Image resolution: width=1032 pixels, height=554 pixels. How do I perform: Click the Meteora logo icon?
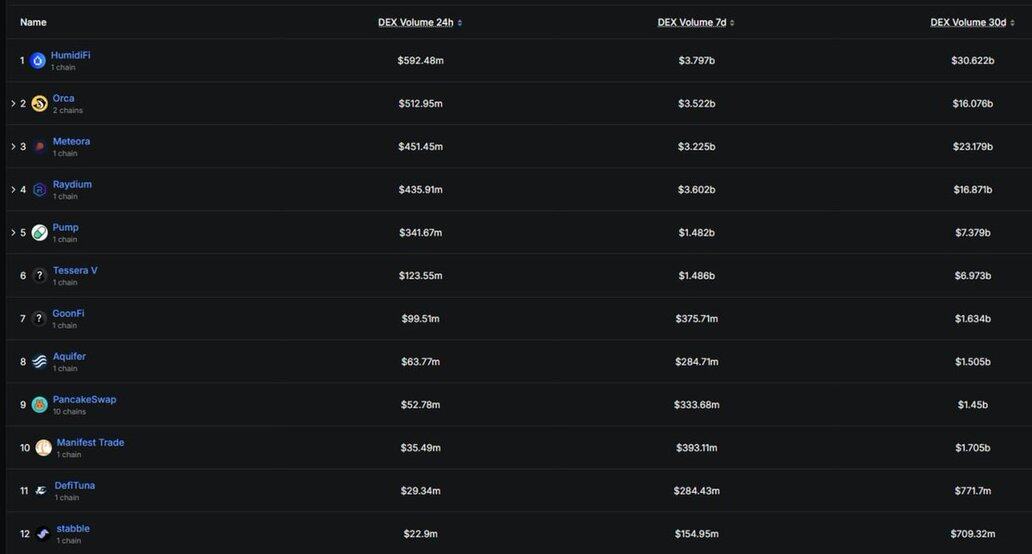(39, 147)
